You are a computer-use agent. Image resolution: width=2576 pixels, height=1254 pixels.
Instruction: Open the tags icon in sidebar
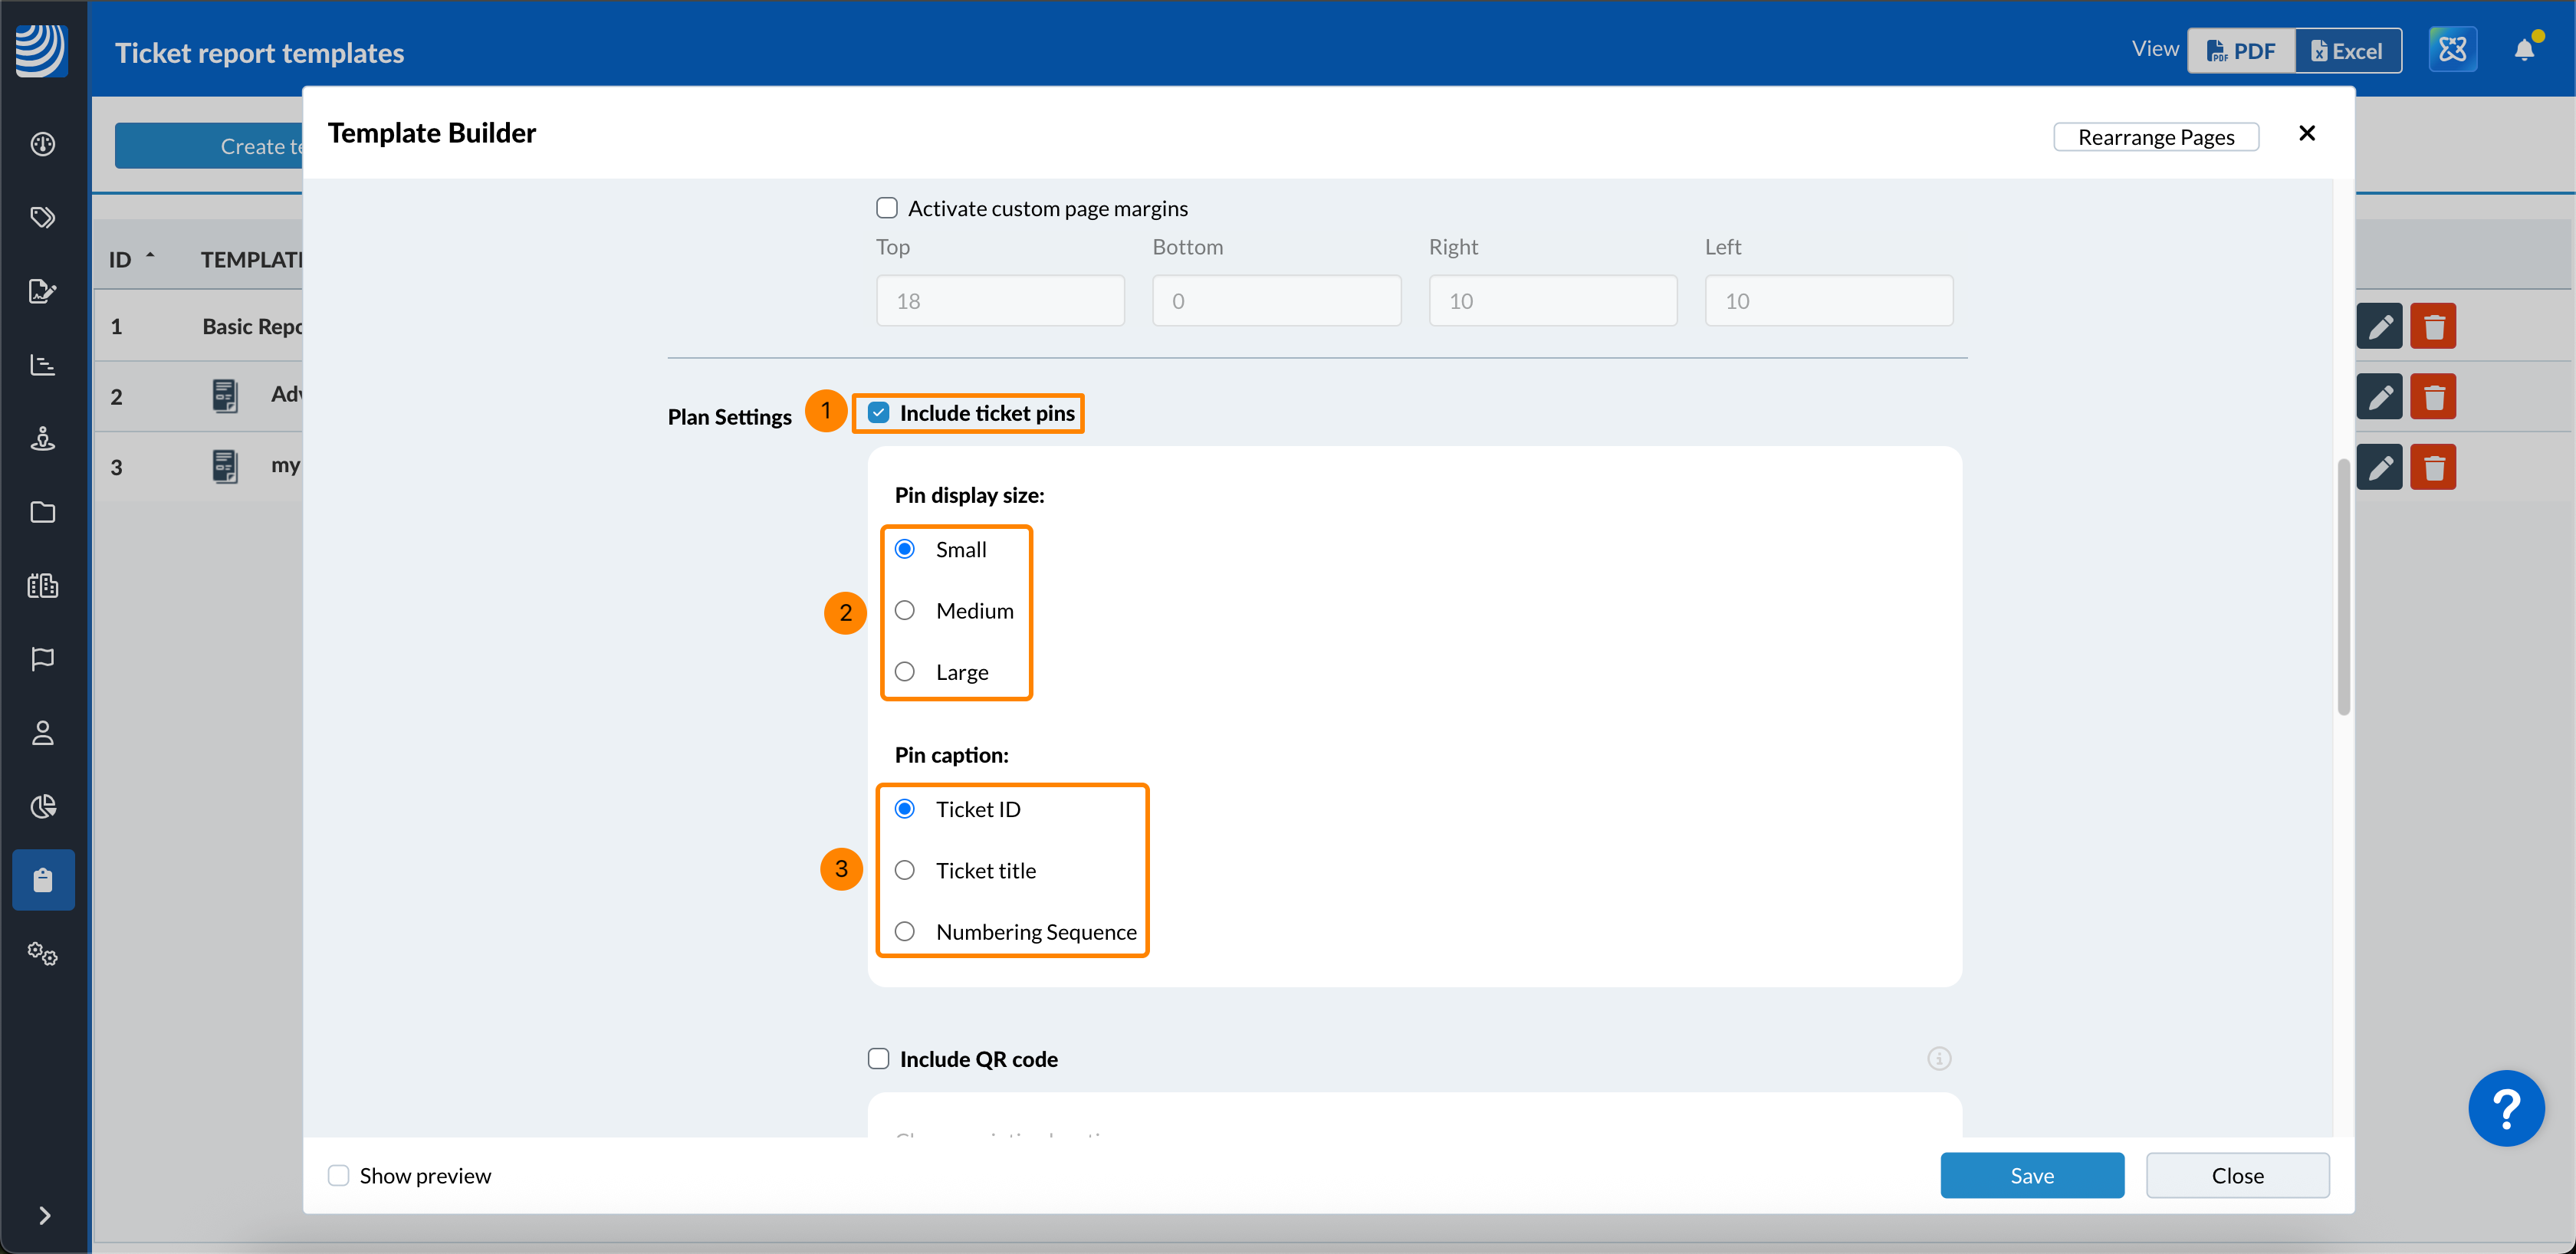[x=42, y=218]
